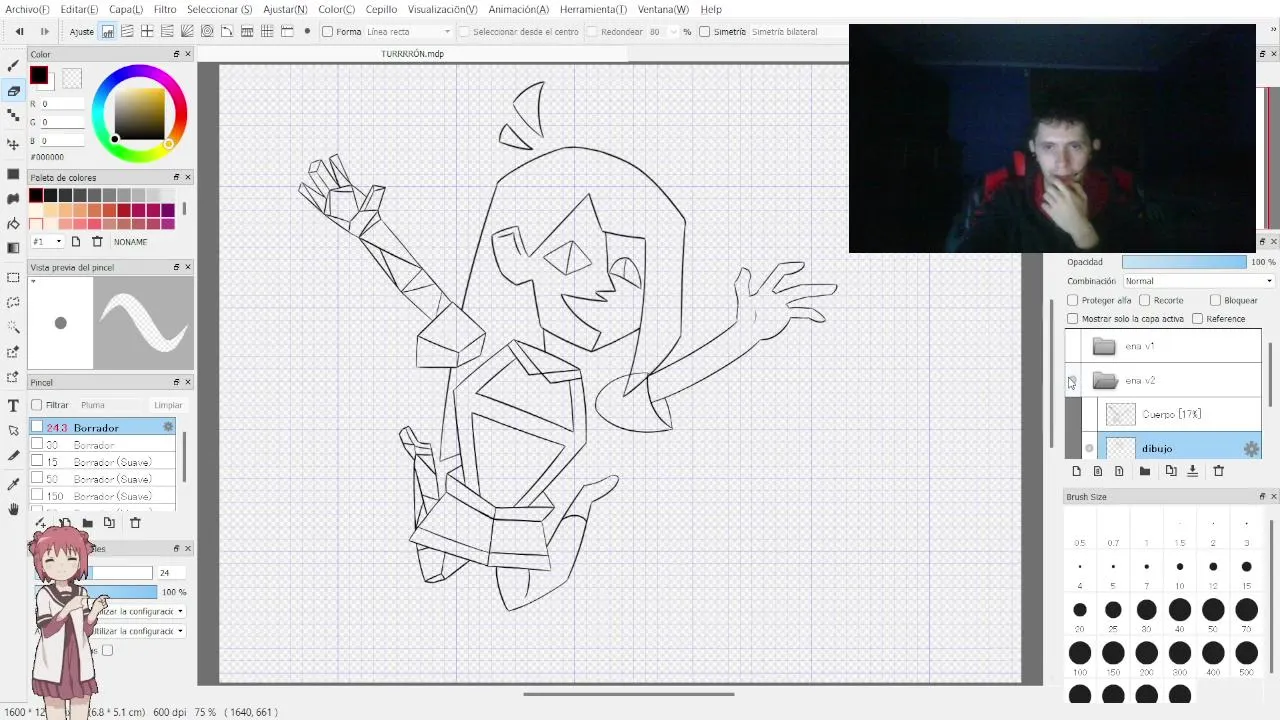Delete the selected layer with trash icon
This screenshot has height=720, width=1280.
tap(1218, 471)
